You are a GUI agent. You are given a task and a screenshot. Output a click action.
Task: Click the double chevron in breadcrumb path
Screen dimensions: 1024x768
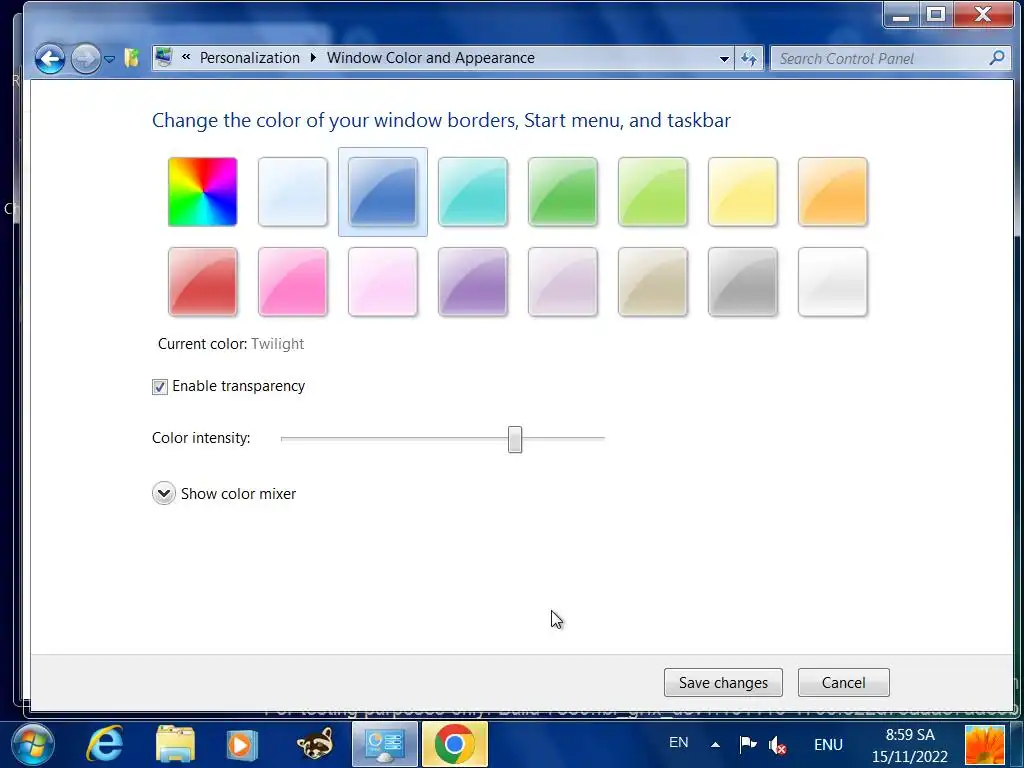[186, 57]
